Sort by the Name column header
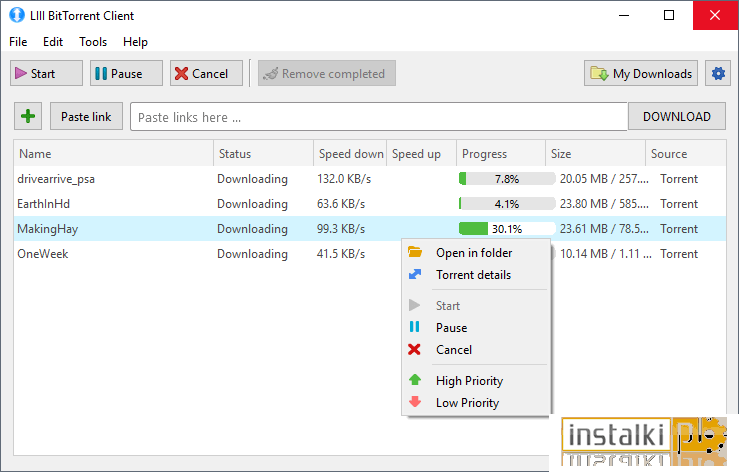The image size is (739, 472). click(114, 154)
